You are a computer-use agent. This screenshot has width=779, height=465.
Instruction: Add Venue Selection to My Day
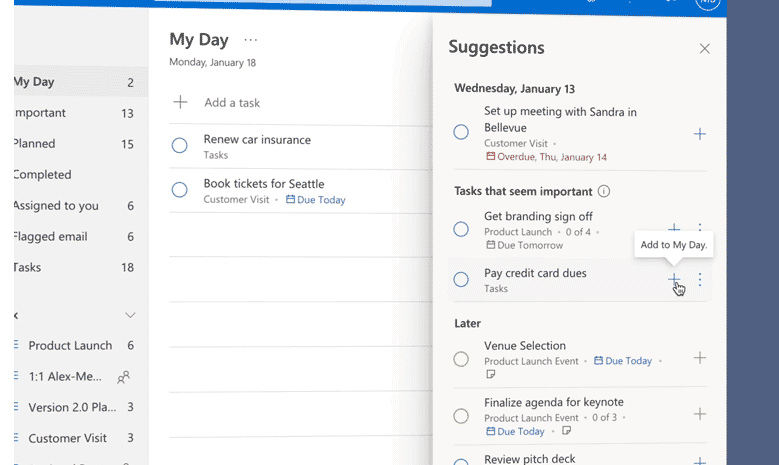pyautogui.click(x=700, y=358)
